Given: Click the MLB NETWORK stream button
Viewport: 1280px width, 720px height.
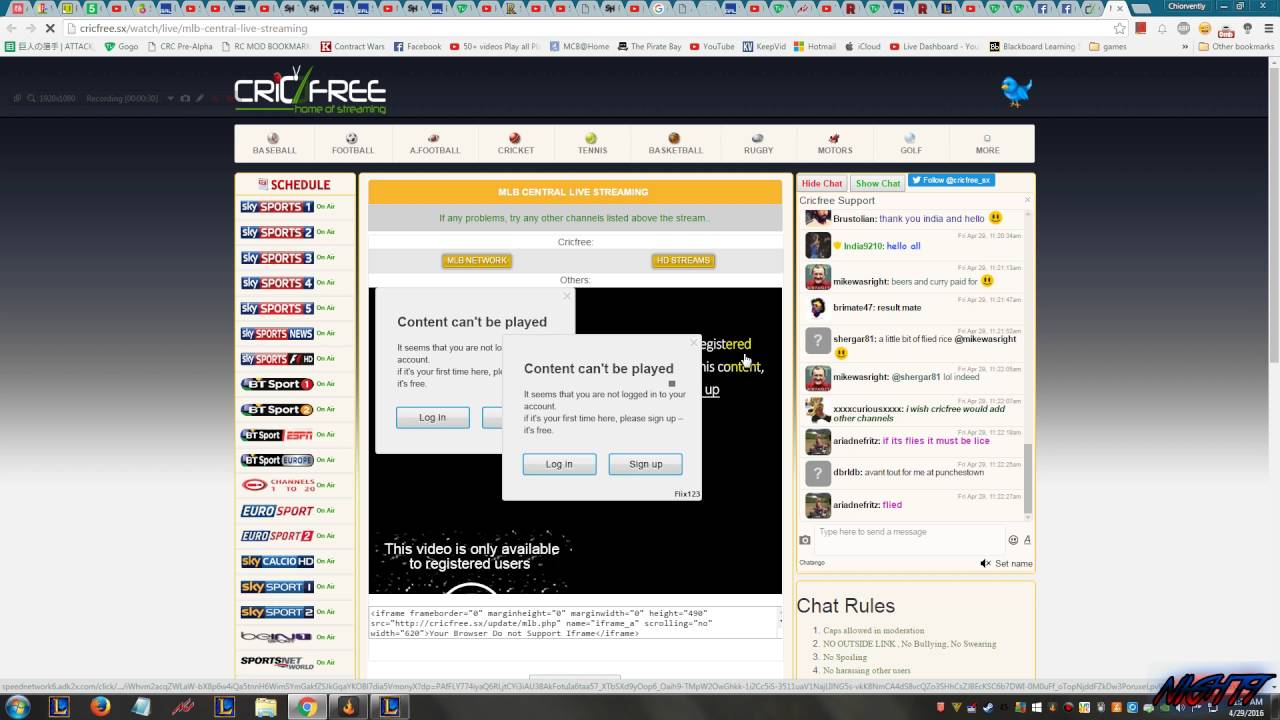Looking at the screenshot, I should pyautogui.click(x=477, y=260).
